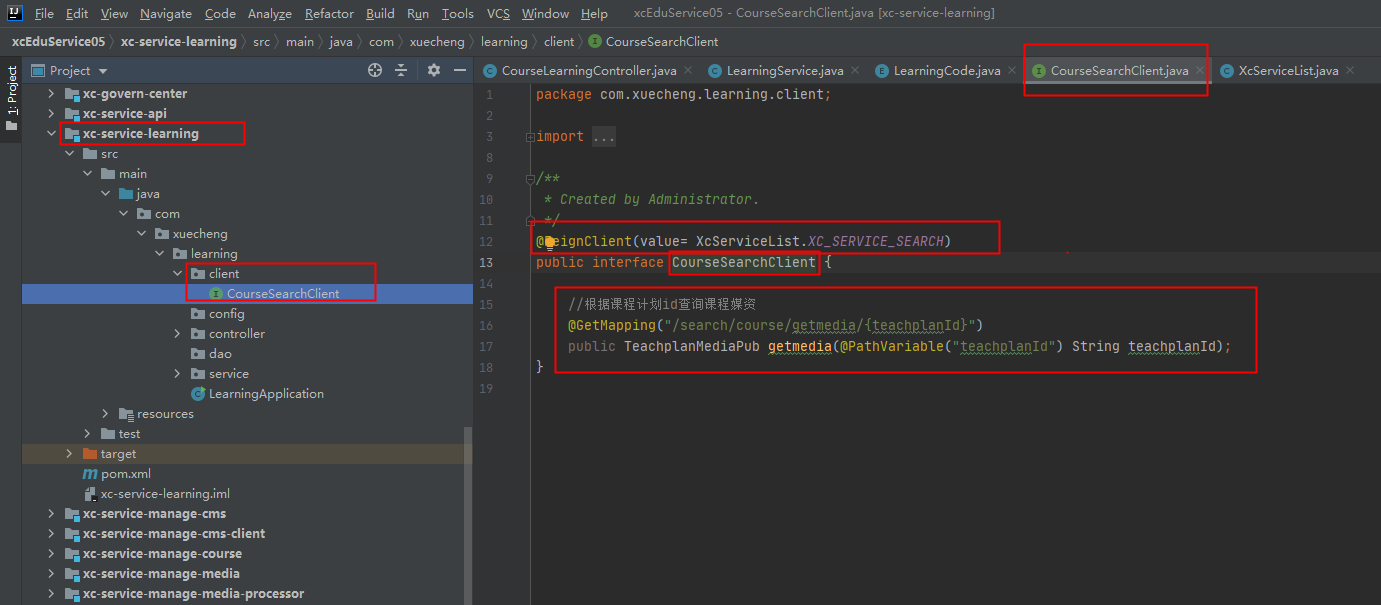Click the IntelliJ IDEA logo icon
This screenshot has width=1381, height=605.
[14, 14]
